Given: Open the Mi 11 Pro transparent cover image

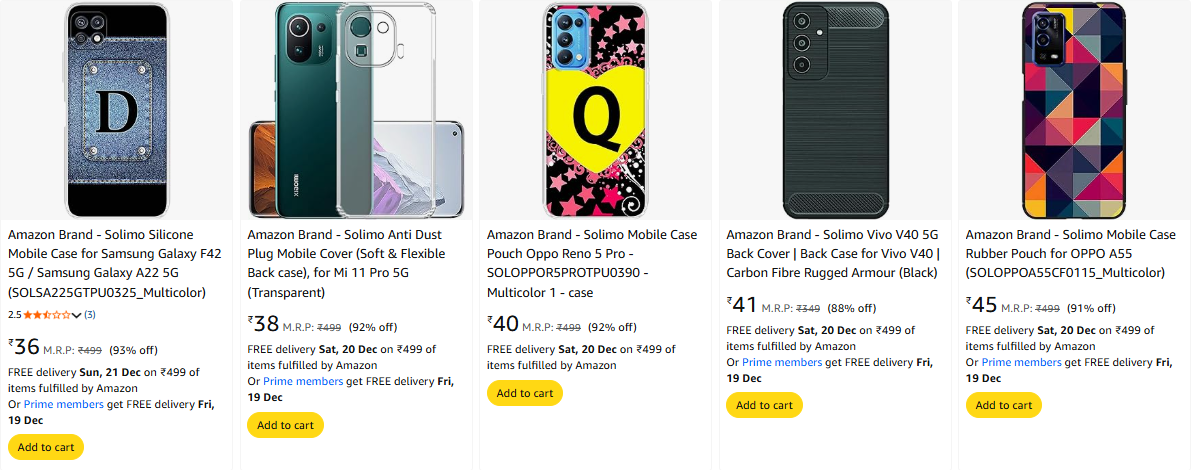Looking at the screenshot, I should pos(355,108).
